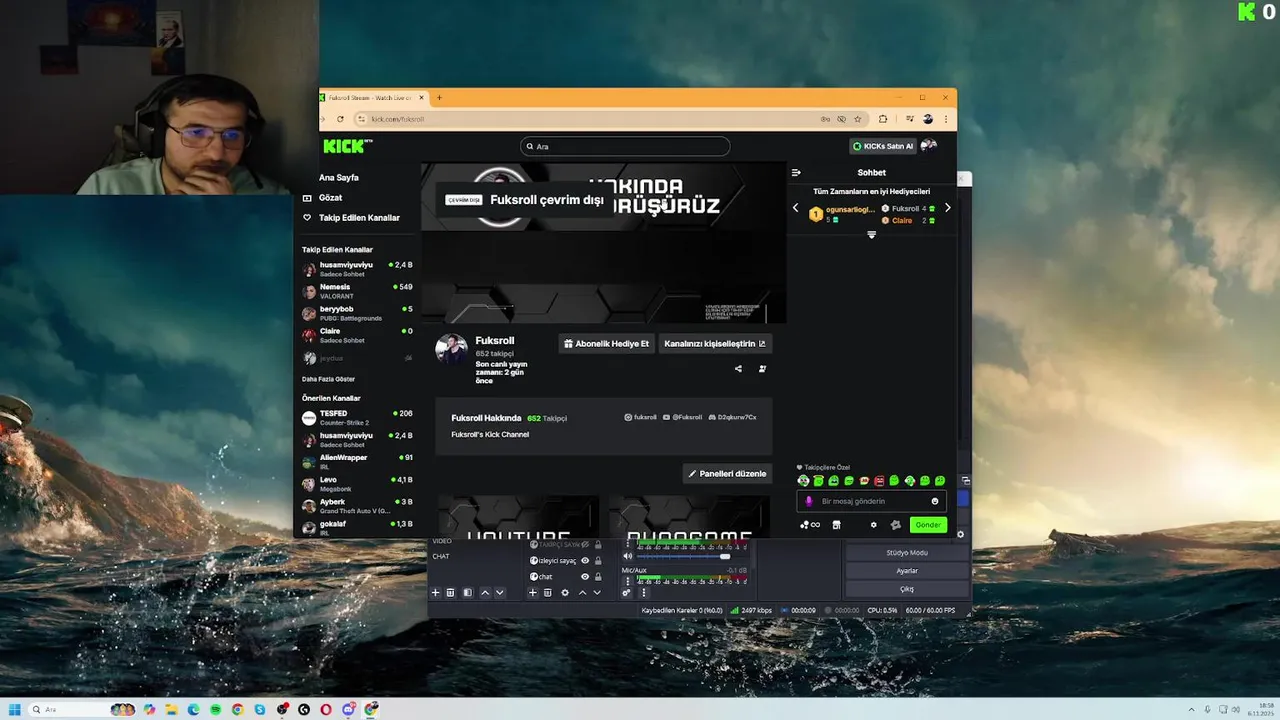Mute desktop audio with the speaker icon in OBS

pyautogui.click(x=627, y=556)
